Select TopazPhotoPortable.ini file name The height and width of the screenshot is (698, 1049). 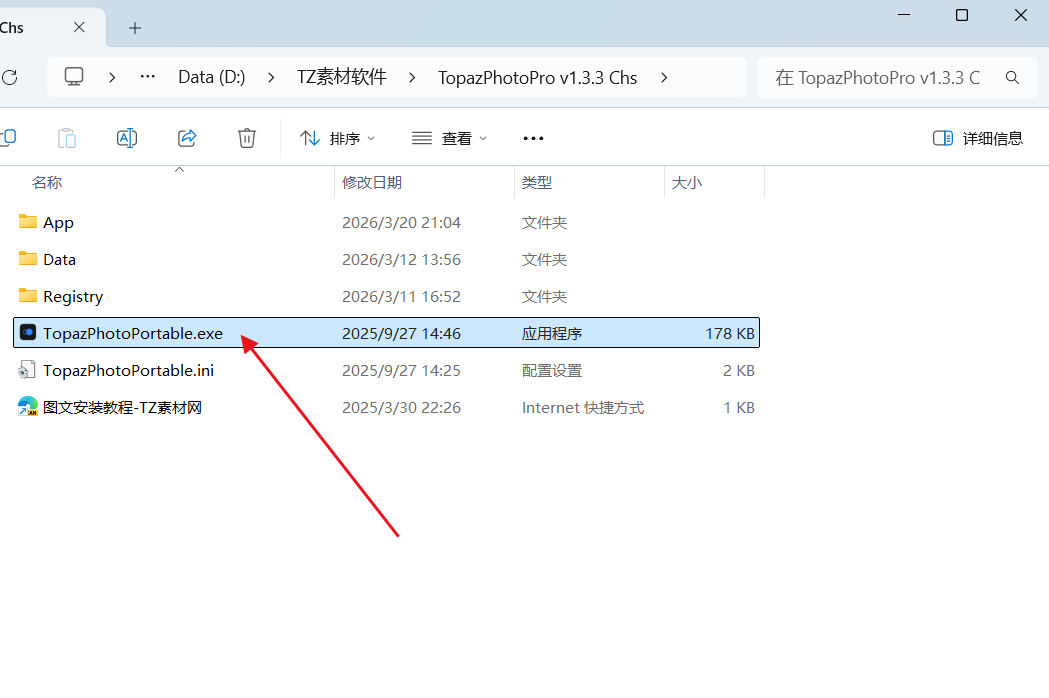(128, 371)
